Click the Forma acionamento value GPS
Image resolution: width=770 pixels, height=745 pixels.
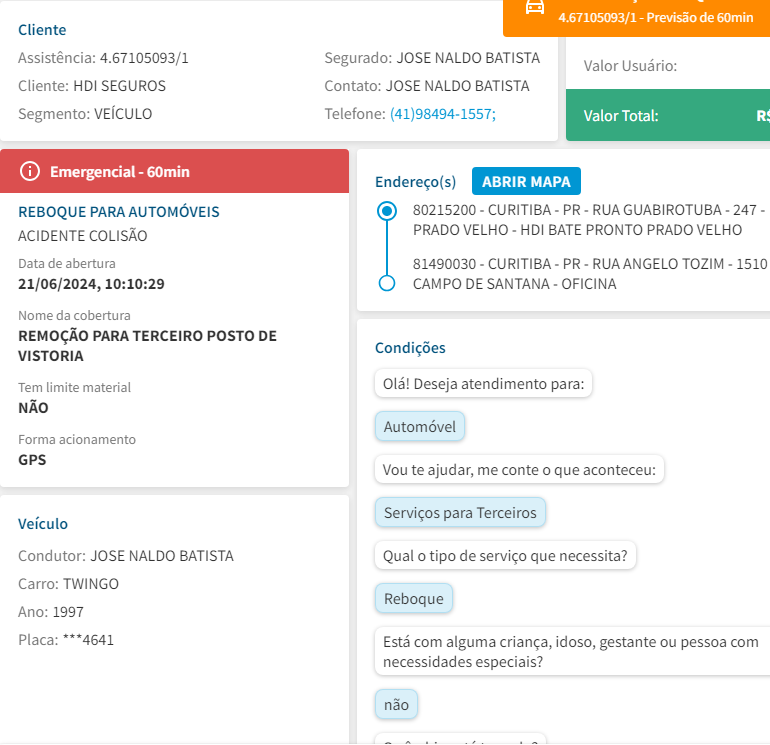[x=32, y=460]
